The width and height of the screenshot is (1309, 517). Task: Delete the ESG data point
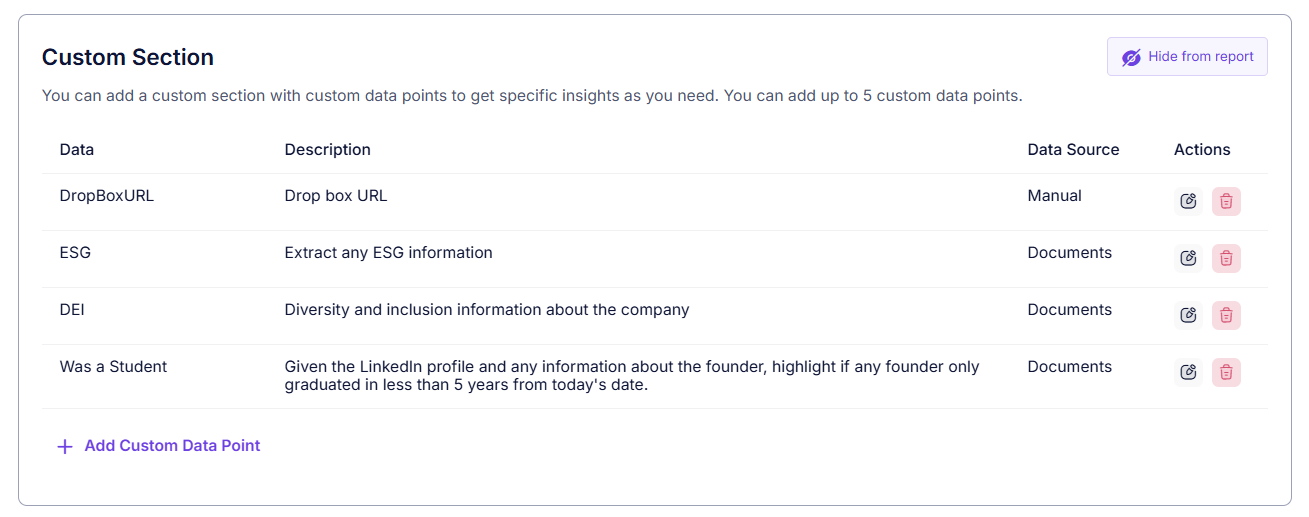pyautogui.click(x=1226, y=258)
